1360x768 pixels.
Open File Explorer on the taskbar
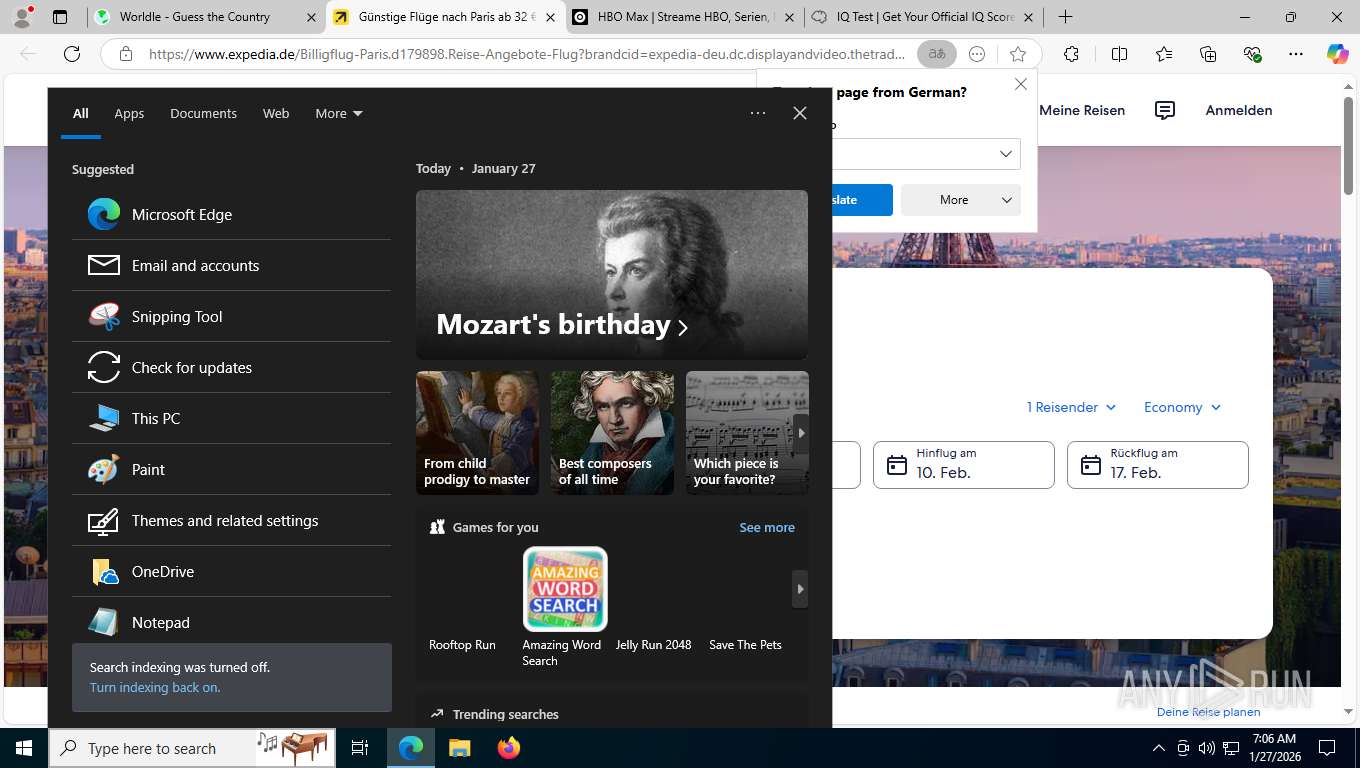tap(459, 748)
